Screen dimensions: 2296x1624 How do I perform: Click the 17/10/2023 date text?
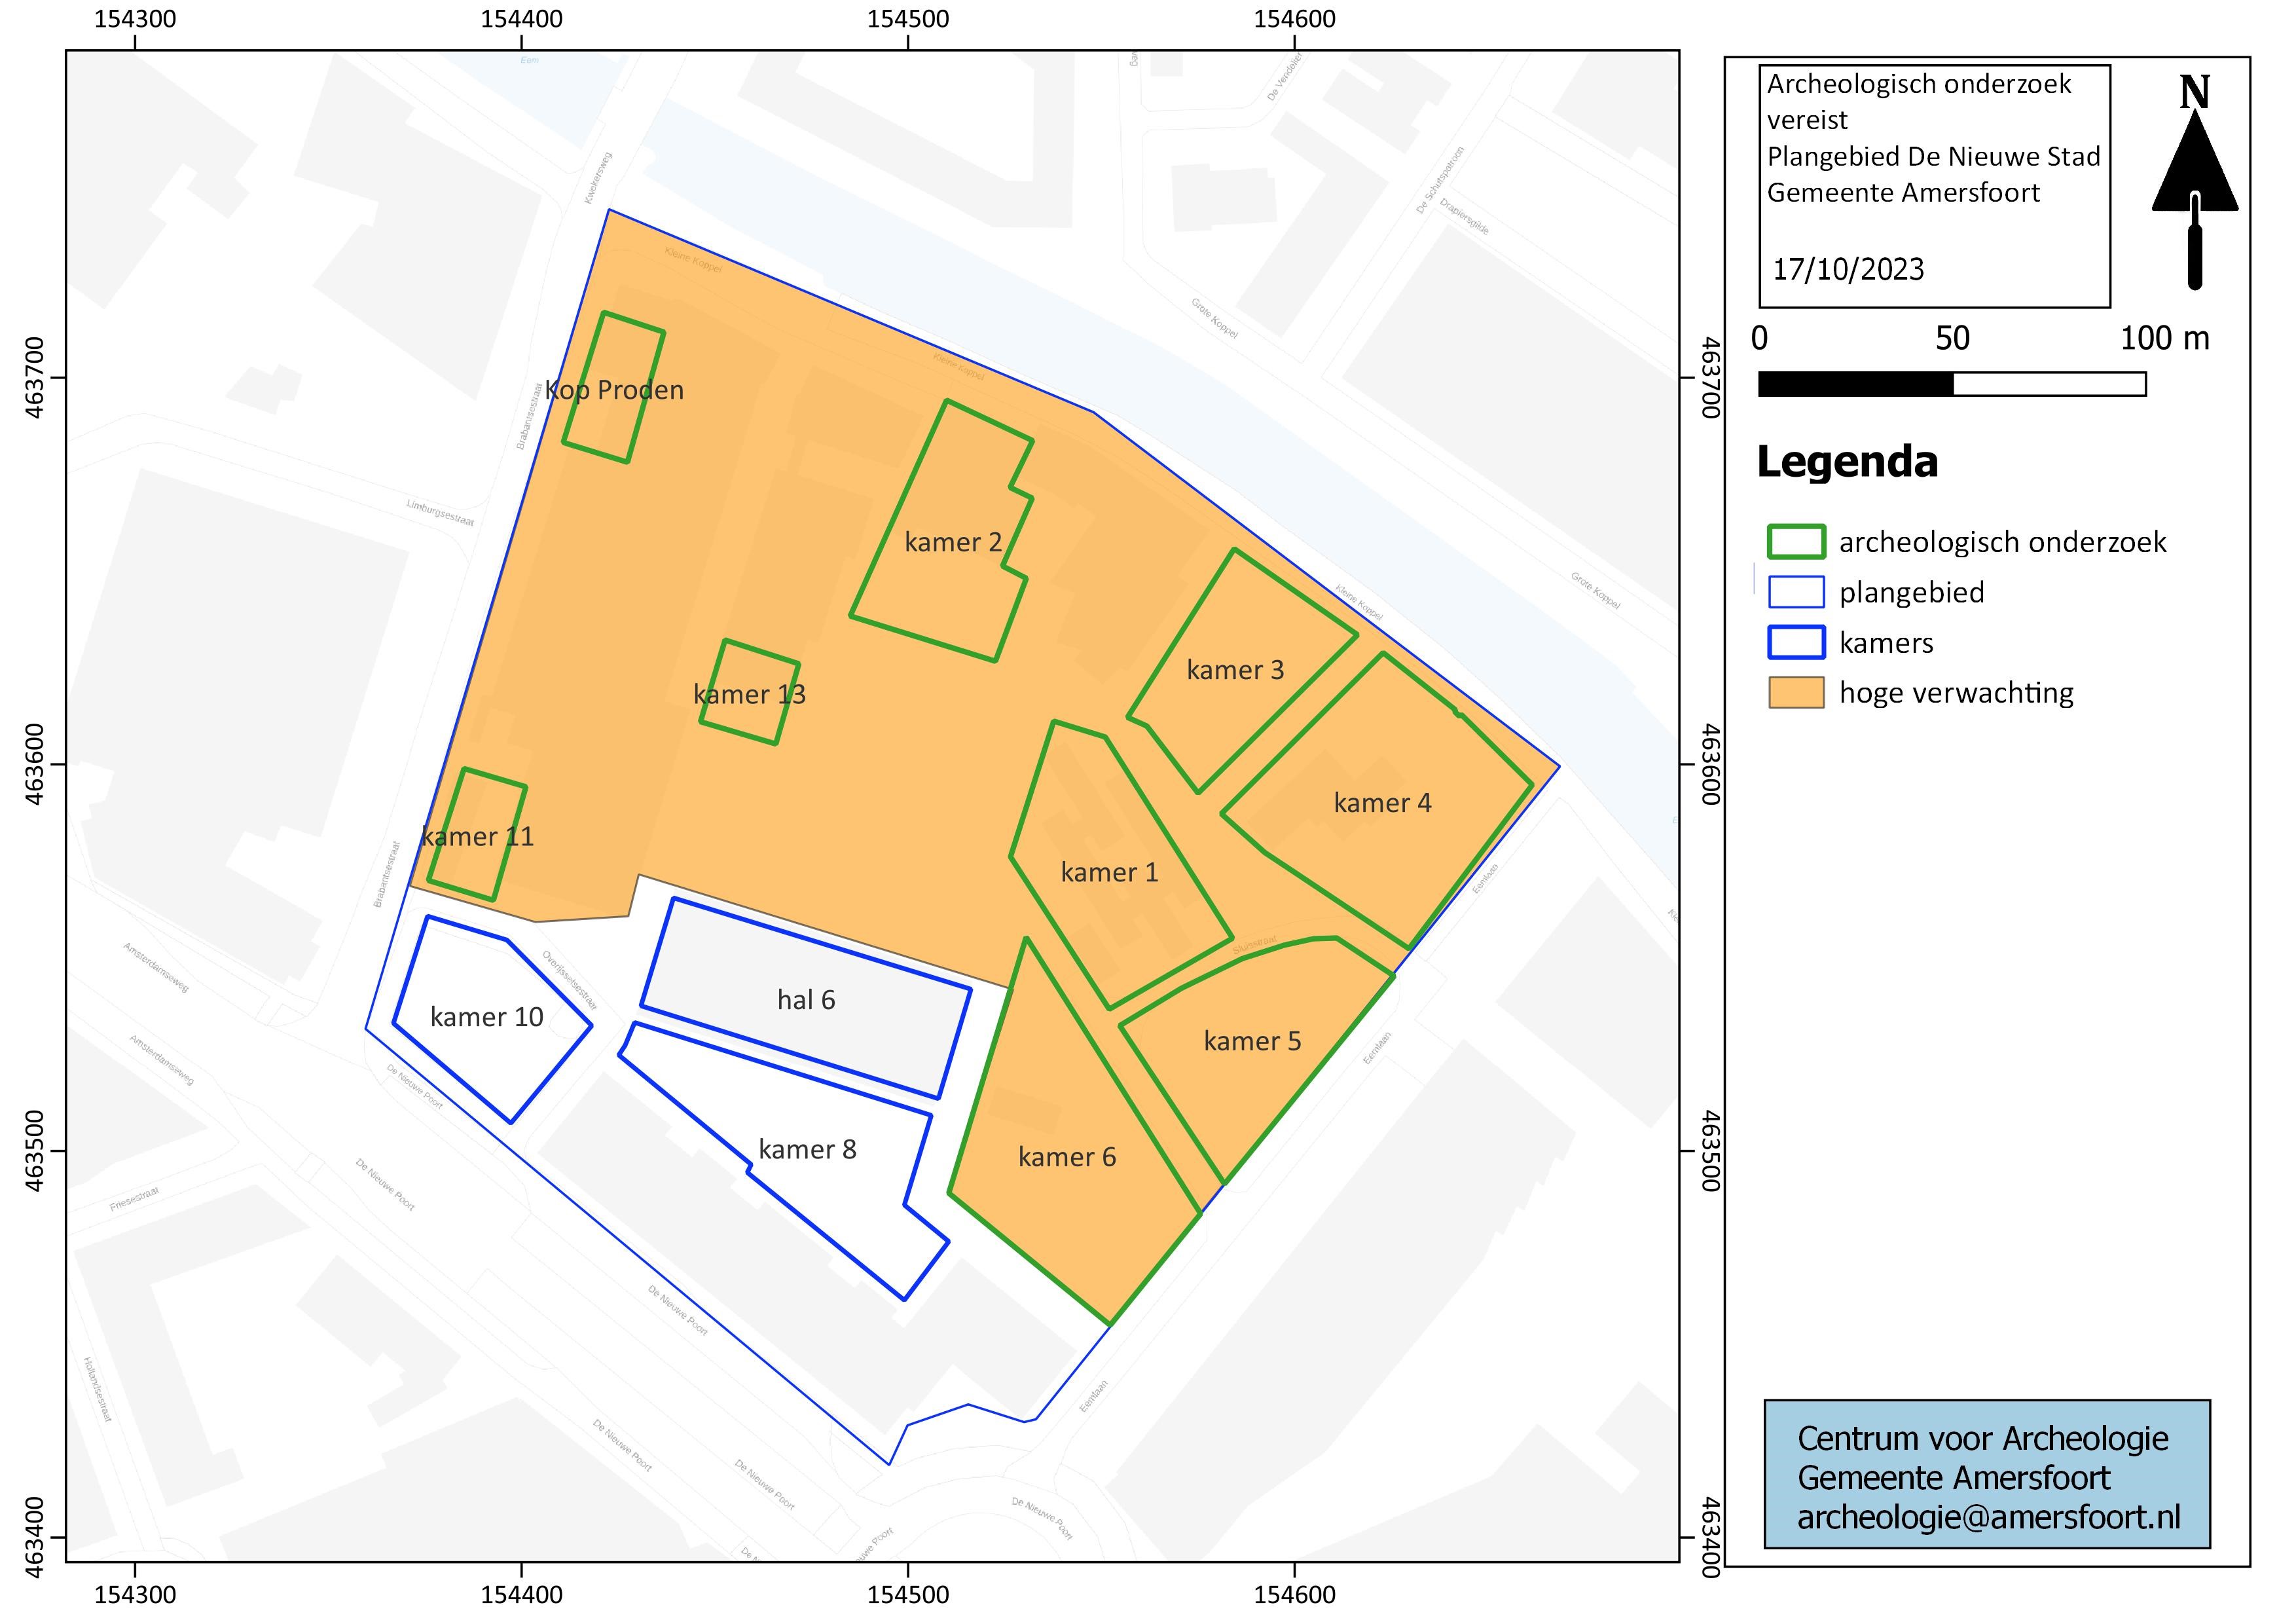coord(1848,269)
